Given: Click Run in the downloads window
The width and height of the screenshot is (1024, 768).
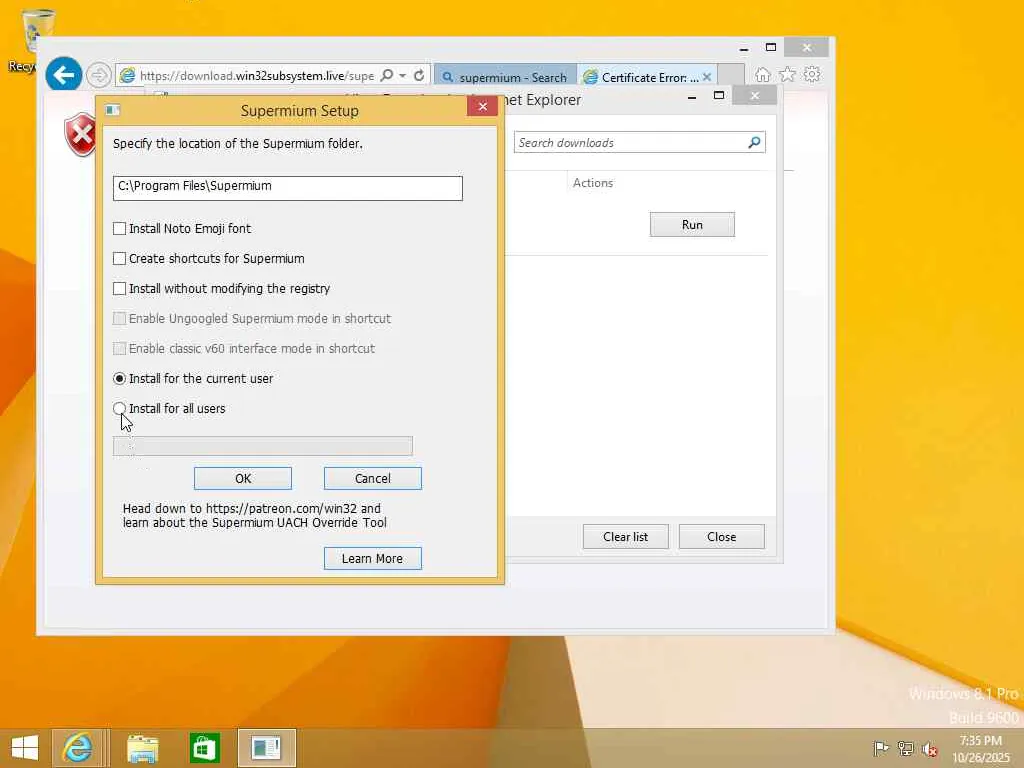Looking at the screenshot, I should (692, 225).
